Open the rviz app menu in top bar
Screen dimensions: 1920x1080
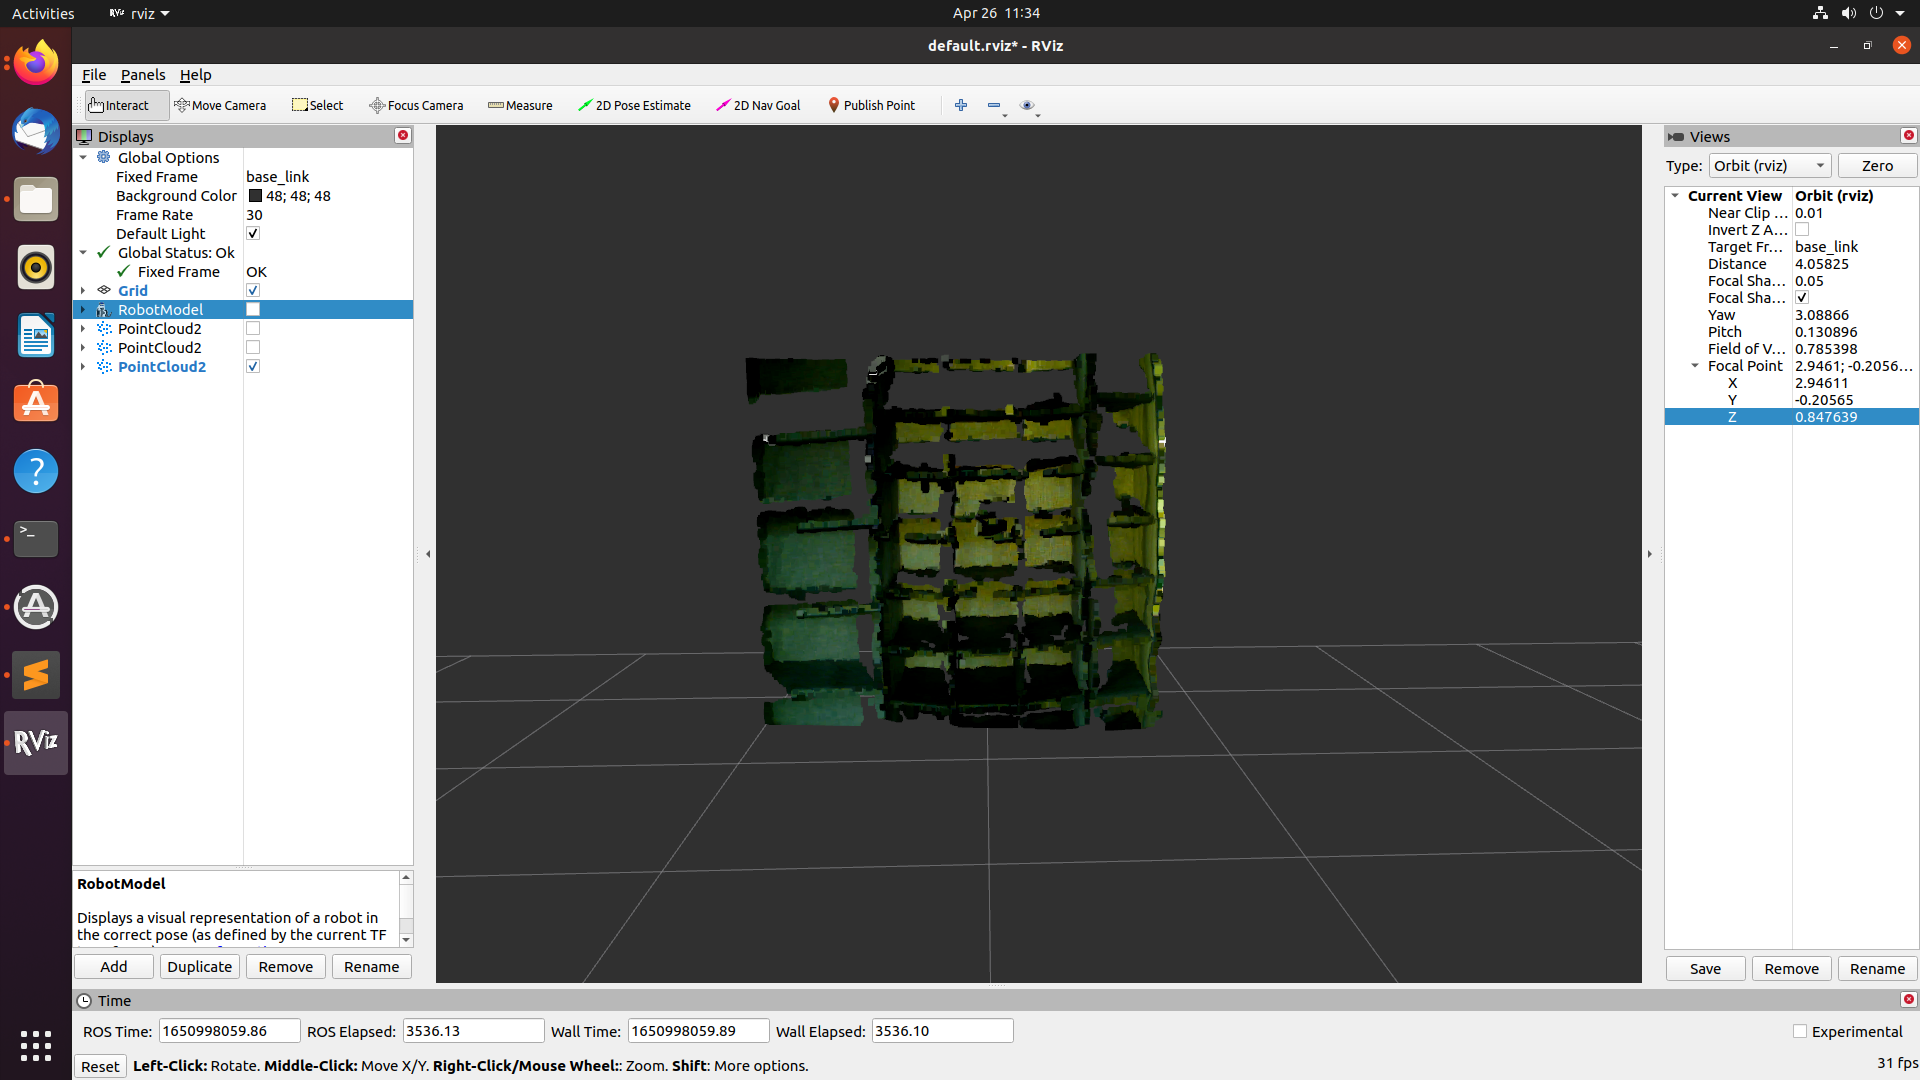coord(140,13)
